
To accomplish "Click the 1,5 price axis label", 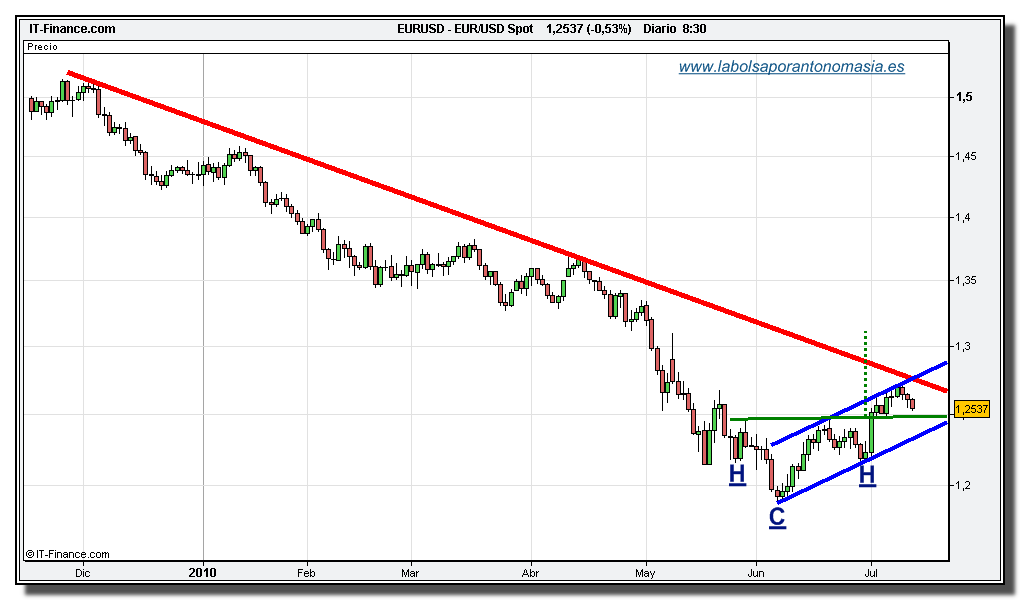I will pos(964,97).
